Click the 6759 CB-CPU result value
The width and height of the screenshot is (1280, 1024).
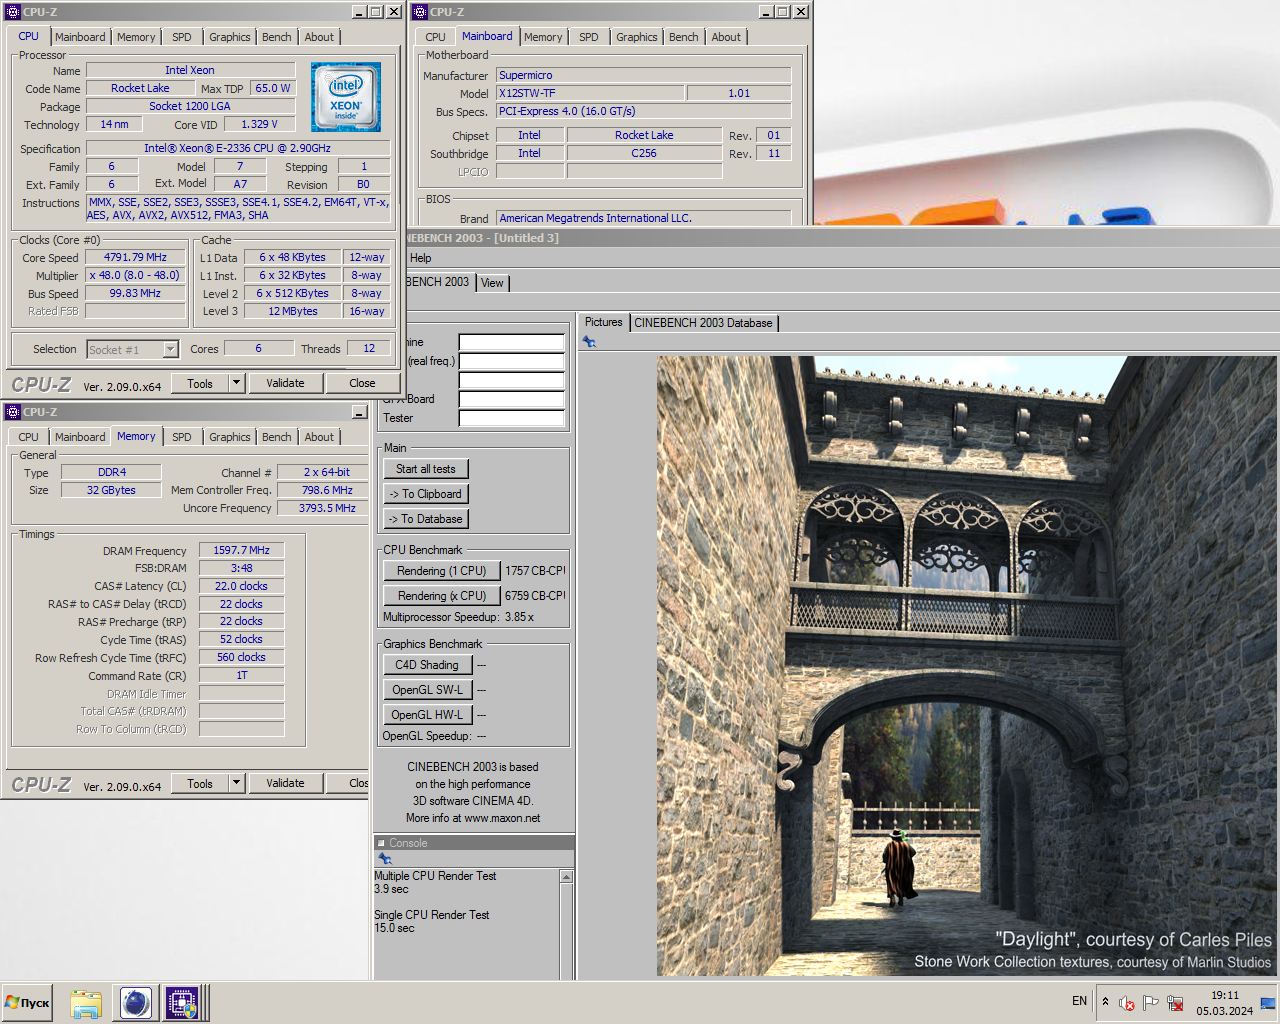pos(535,596)
